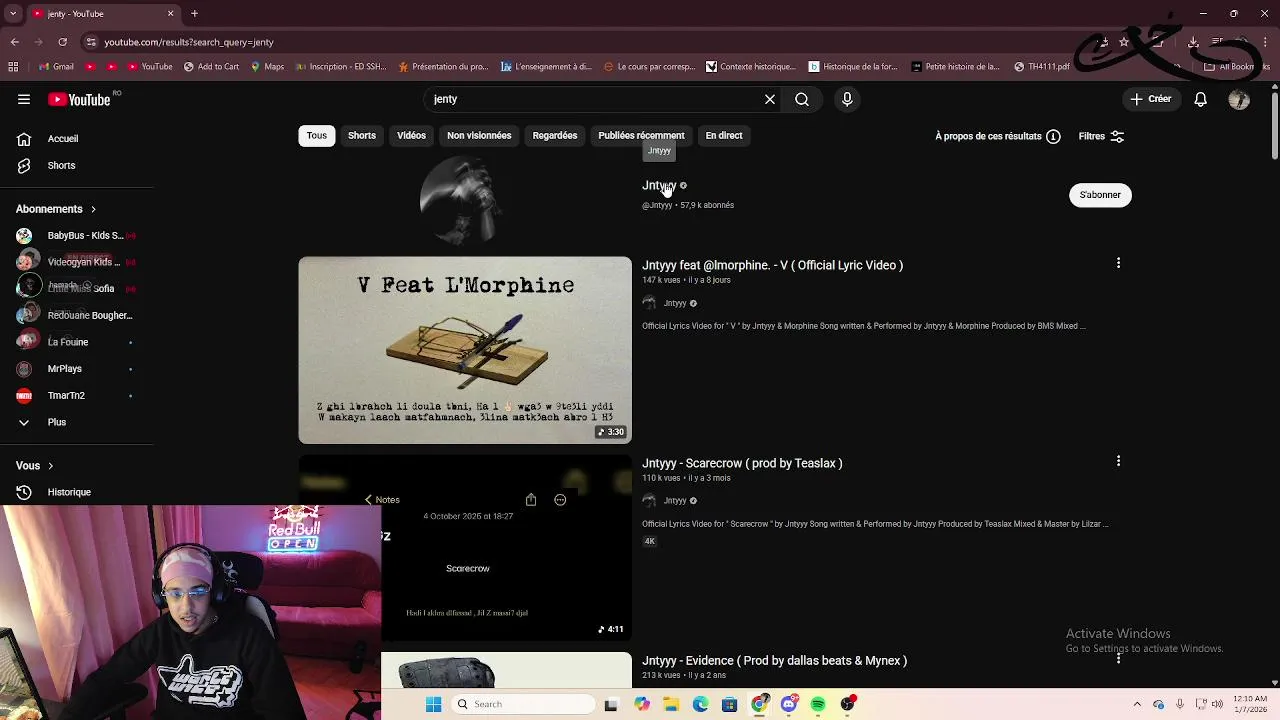The width and height of the screenshot is (1280, 720).
Task: Open the apps grid in bookmarks bar
Action: (x=13, y=67)
